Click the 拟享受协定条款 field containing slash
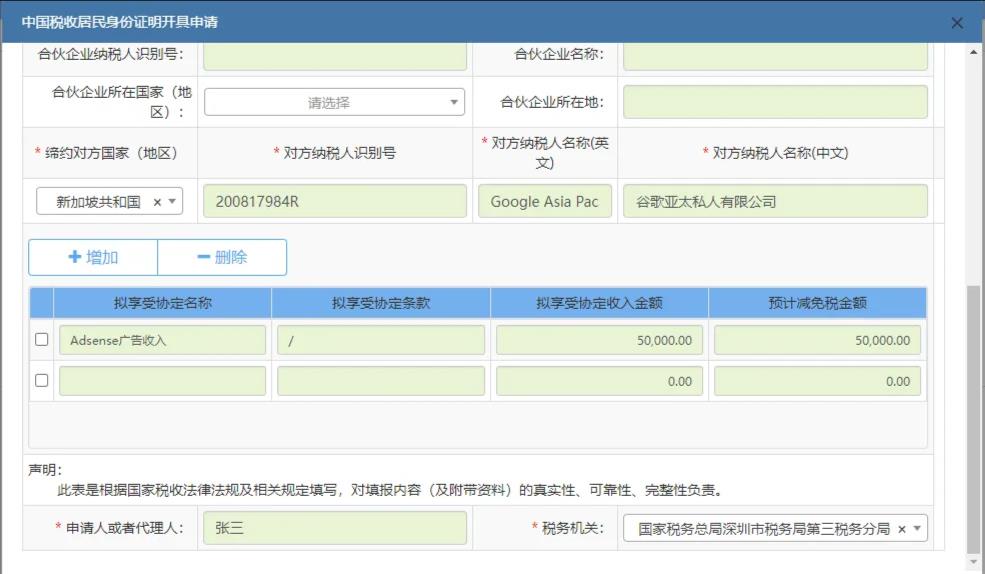 381,340
